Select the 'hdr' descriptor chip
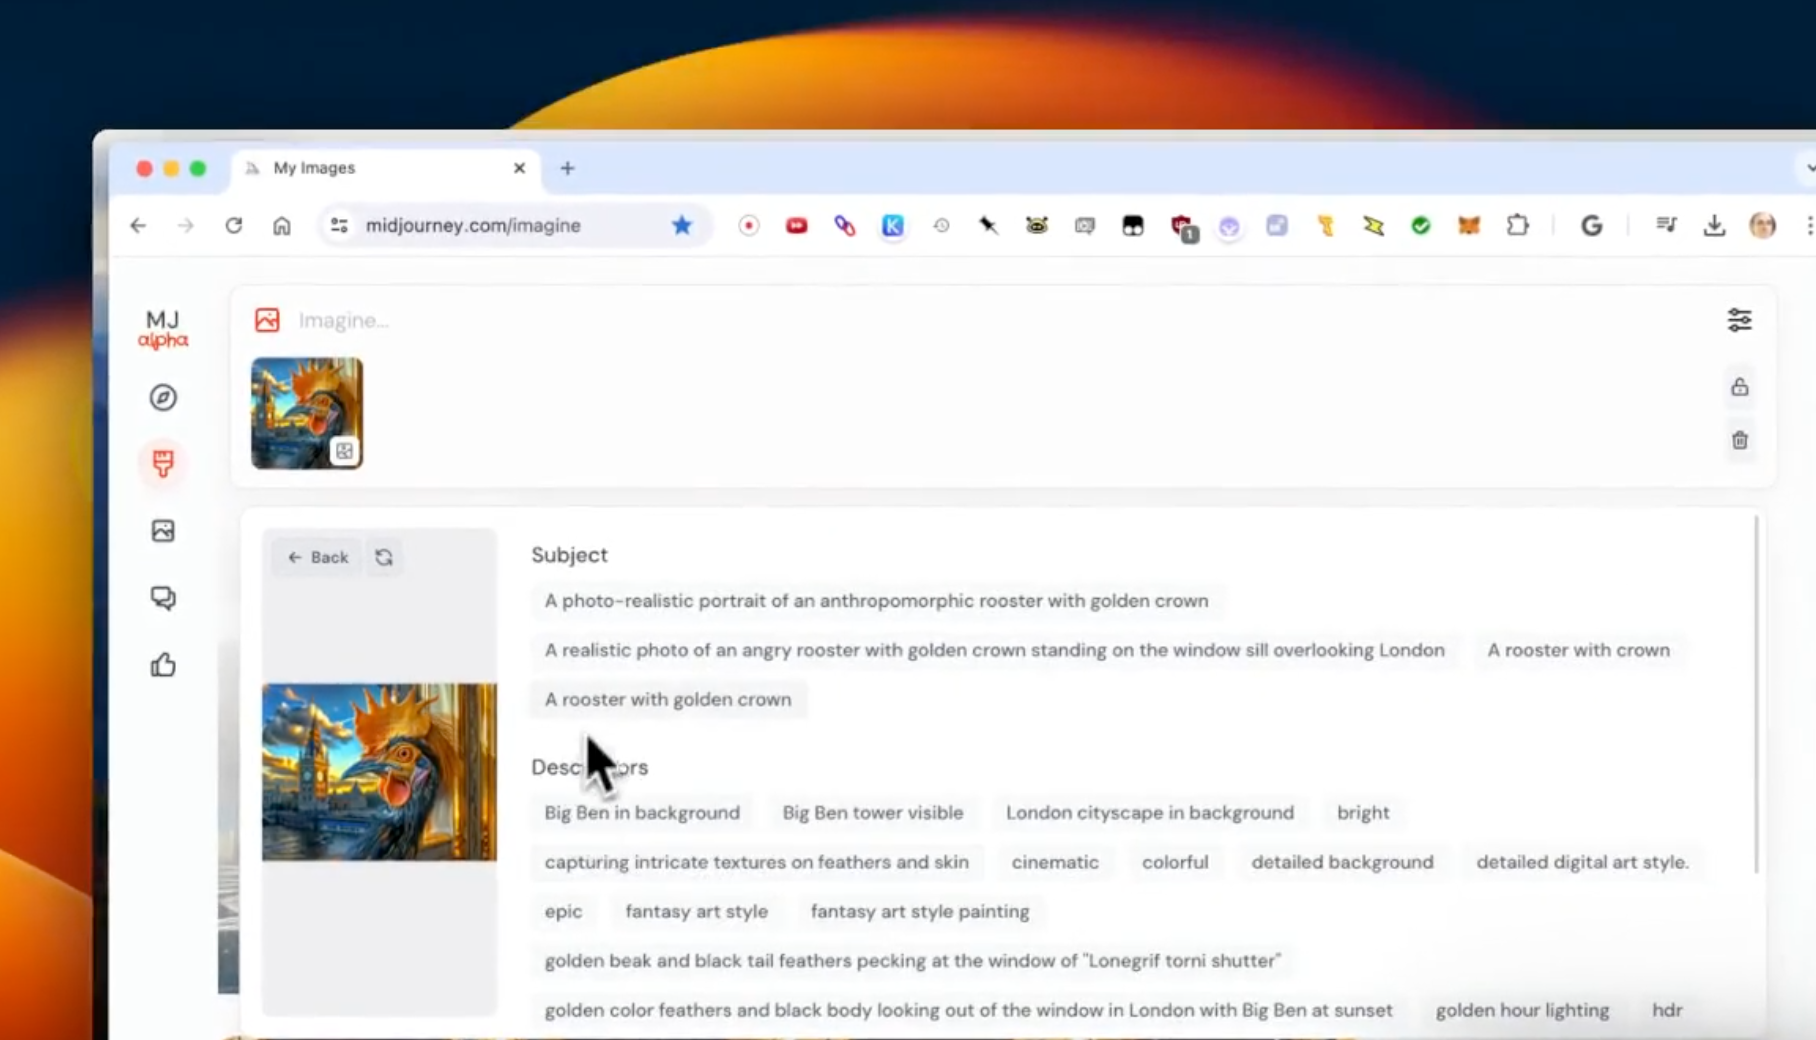Screen dimensions: 1816x1040 1667,1010
